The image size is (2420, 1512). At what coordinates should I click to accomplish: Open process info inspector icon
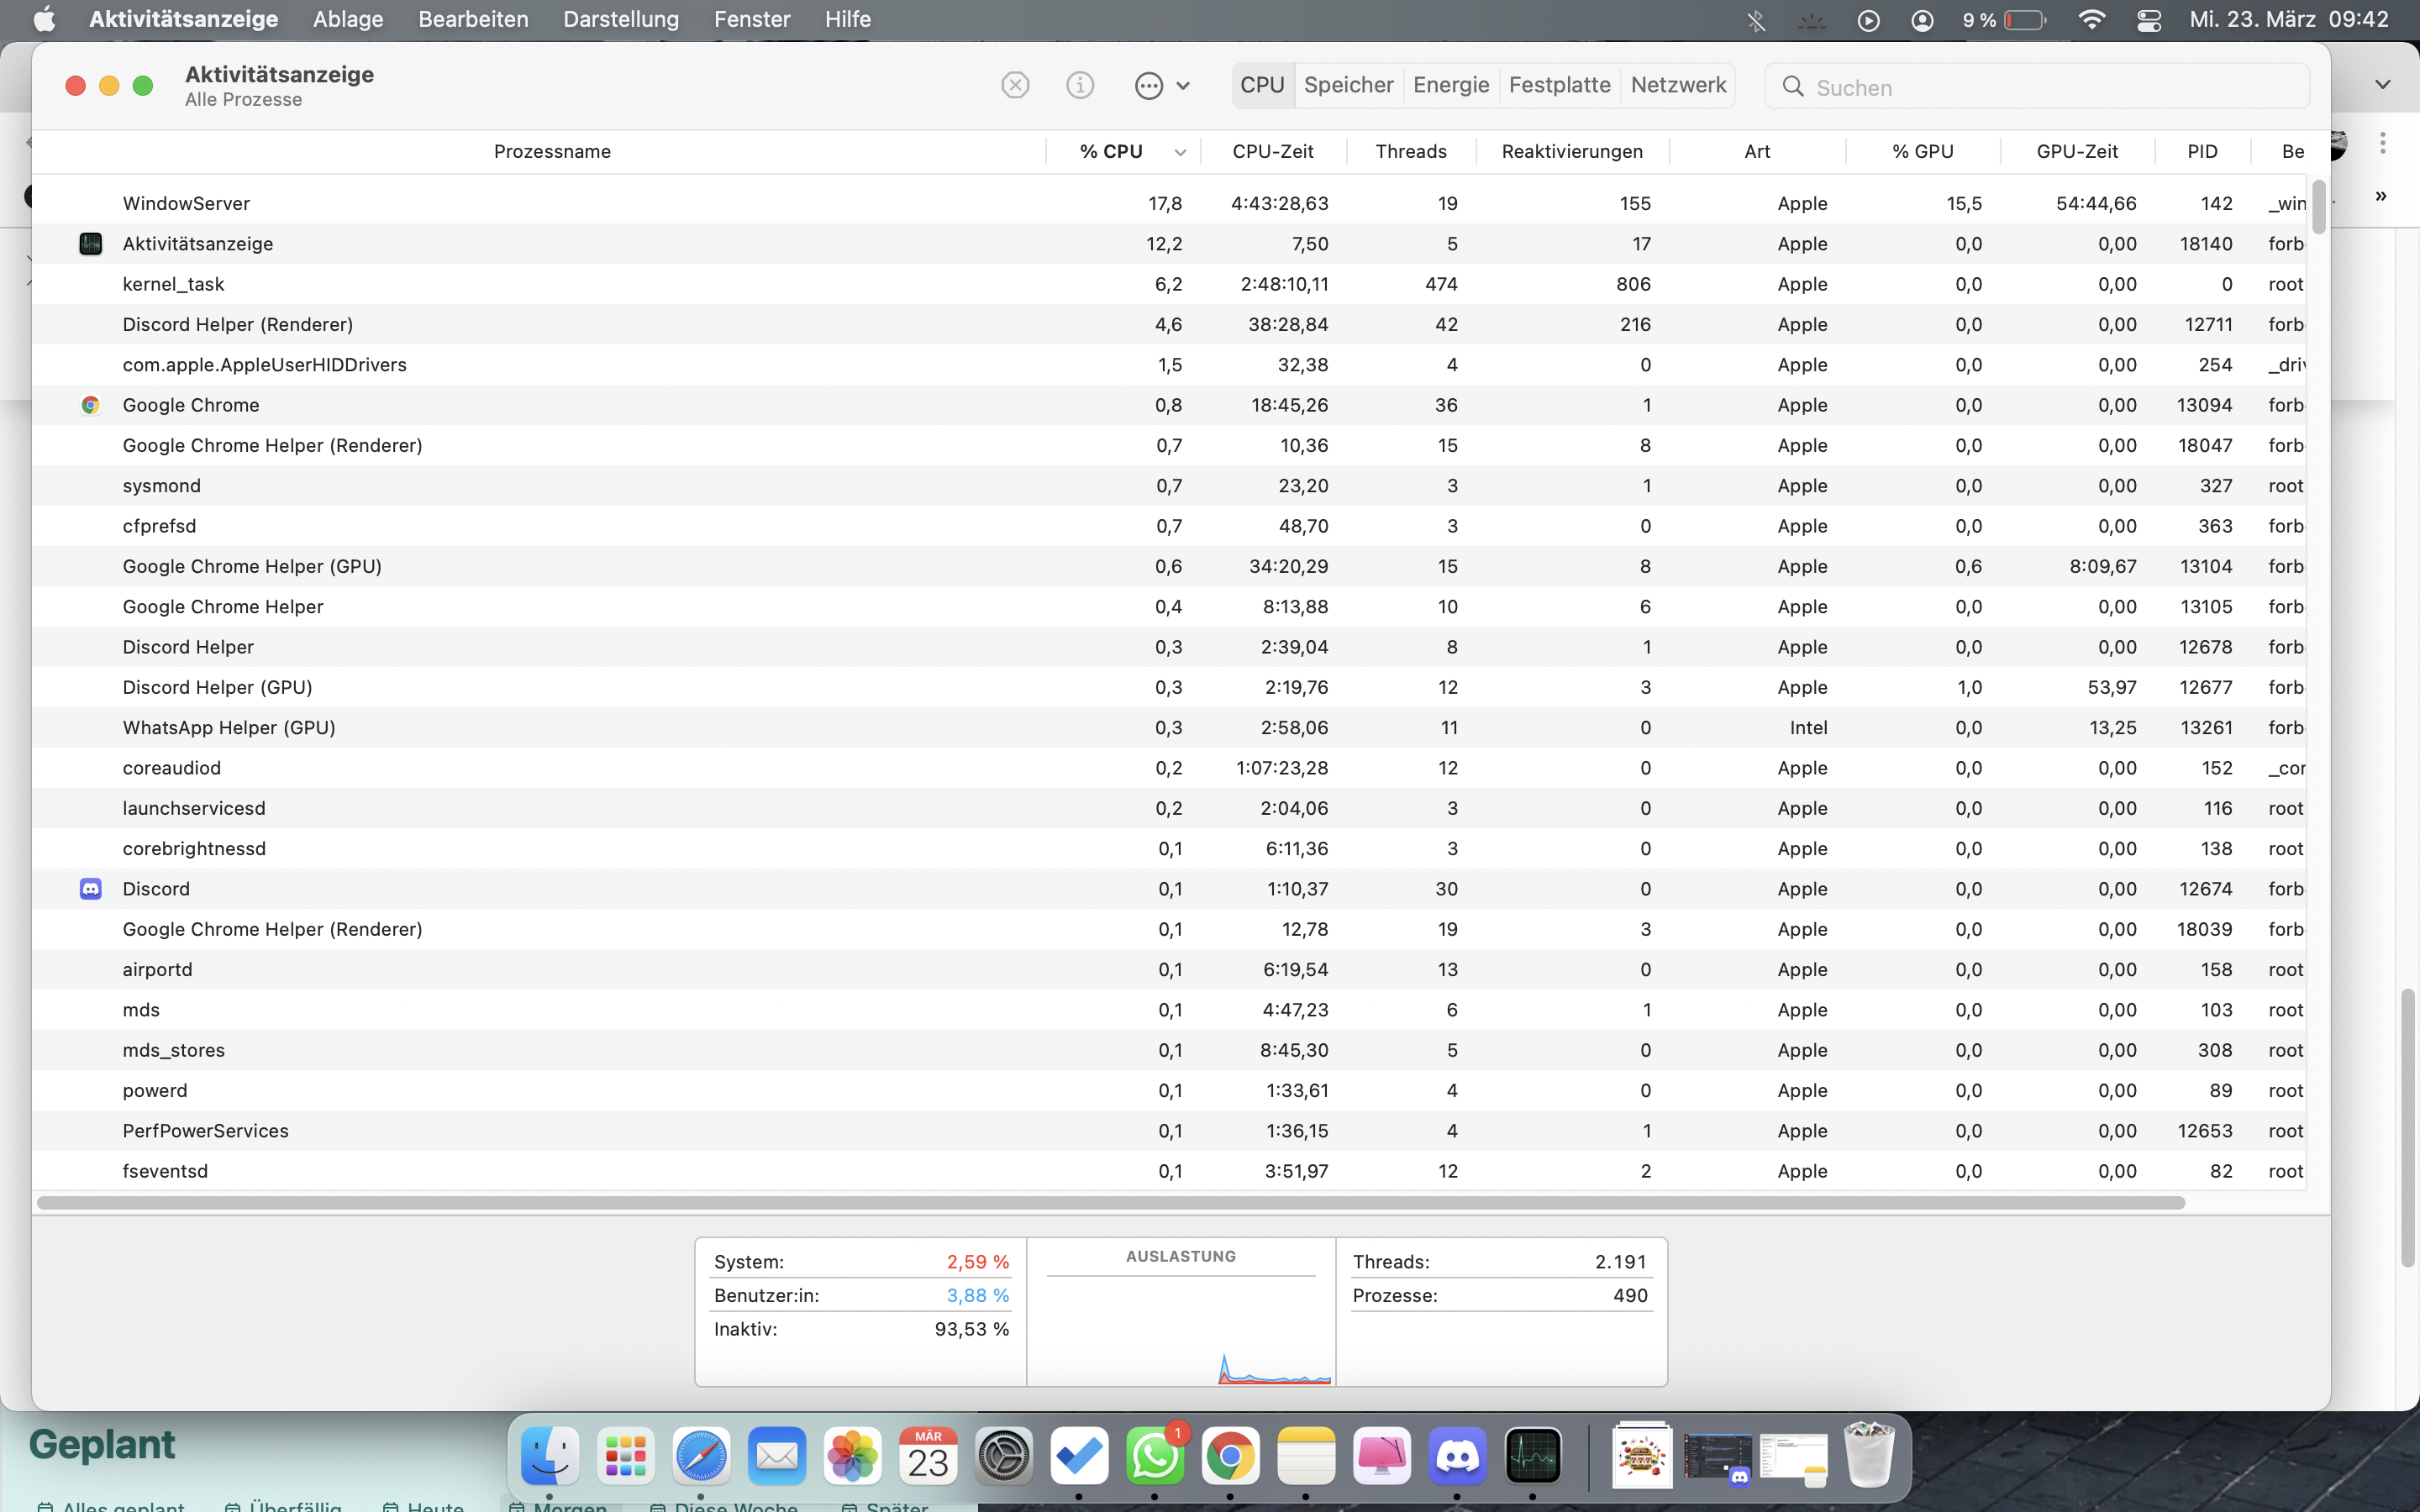pyautogui.click(x=1080, y=85)
